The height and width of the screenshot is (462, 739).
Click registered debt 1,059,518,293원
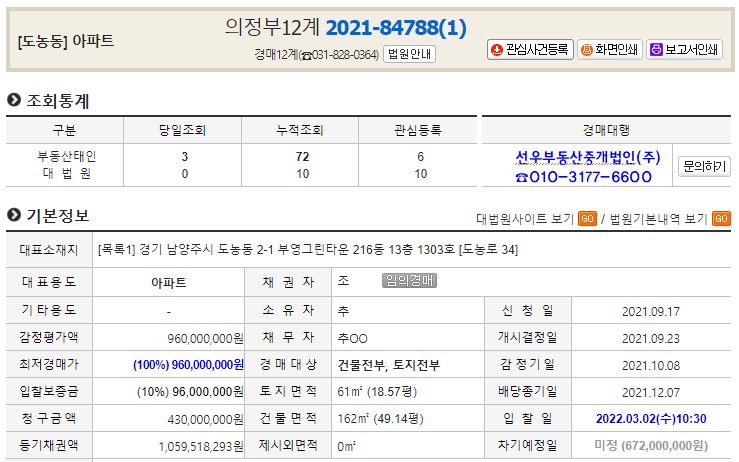pos(201,446)
